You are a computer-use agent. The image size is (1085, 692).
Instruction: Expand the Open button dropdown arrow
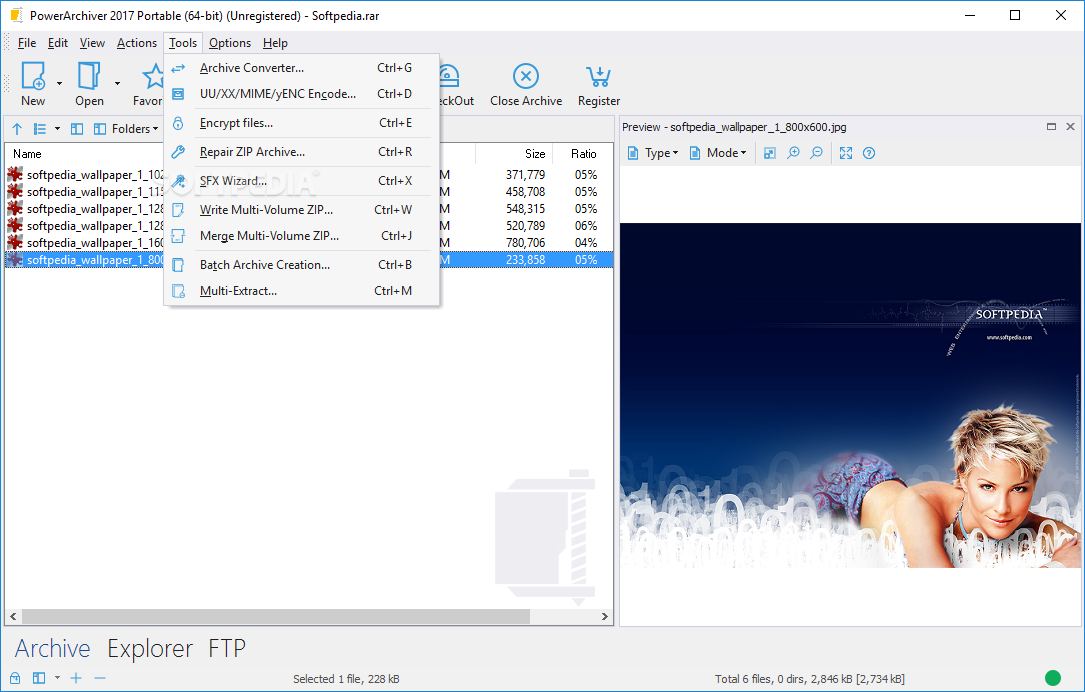(x=117, y=83)
